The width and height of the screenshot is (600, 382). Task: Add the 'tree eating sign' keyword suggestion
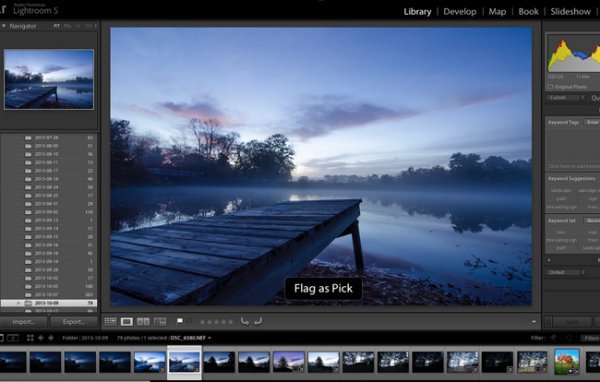point(561,207)
